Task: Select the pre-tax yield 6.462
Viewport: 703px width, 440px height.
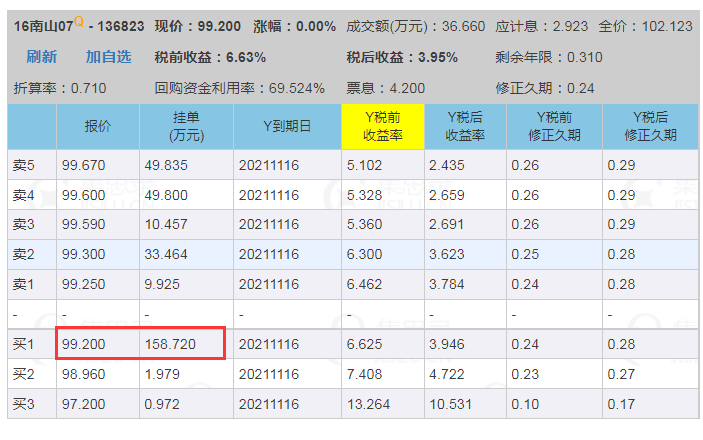Action: tap(364, 284)
